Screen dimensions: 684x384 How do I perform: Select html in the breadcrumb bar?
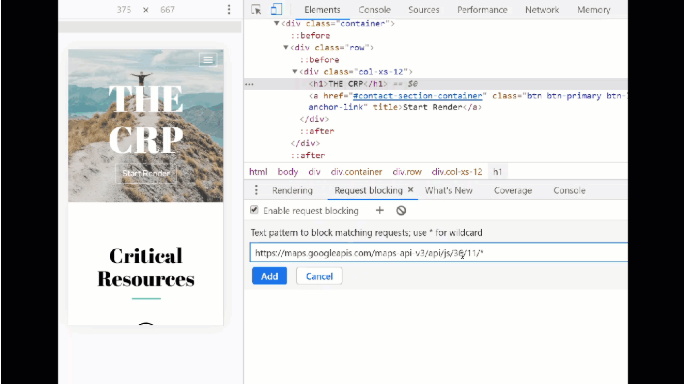click(x=258, y=171)
